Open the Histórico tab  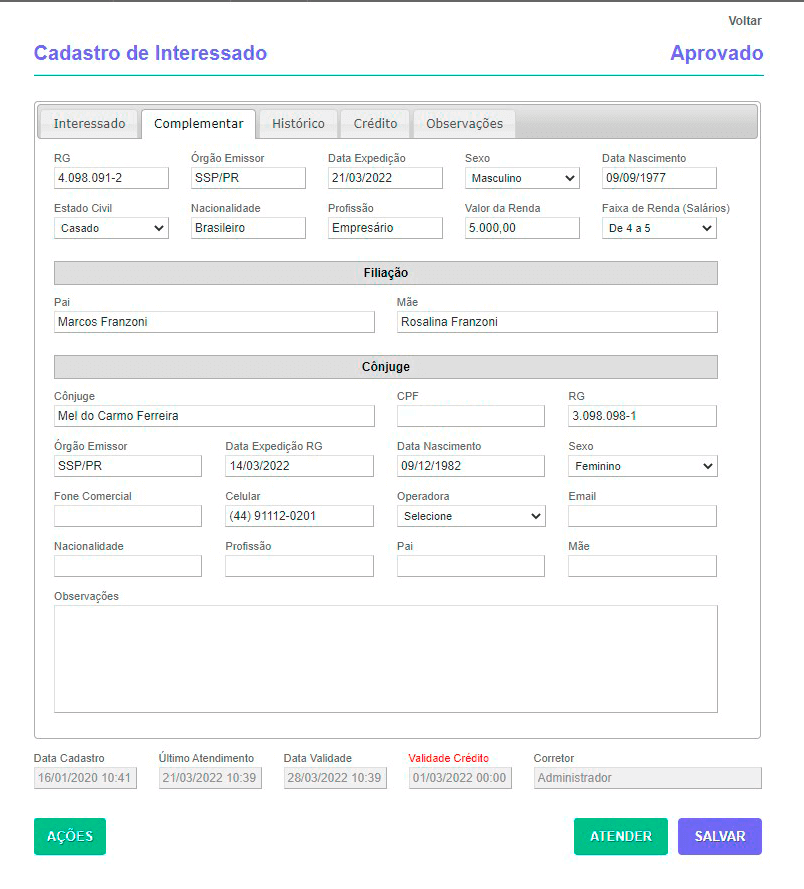coord(300,123)
